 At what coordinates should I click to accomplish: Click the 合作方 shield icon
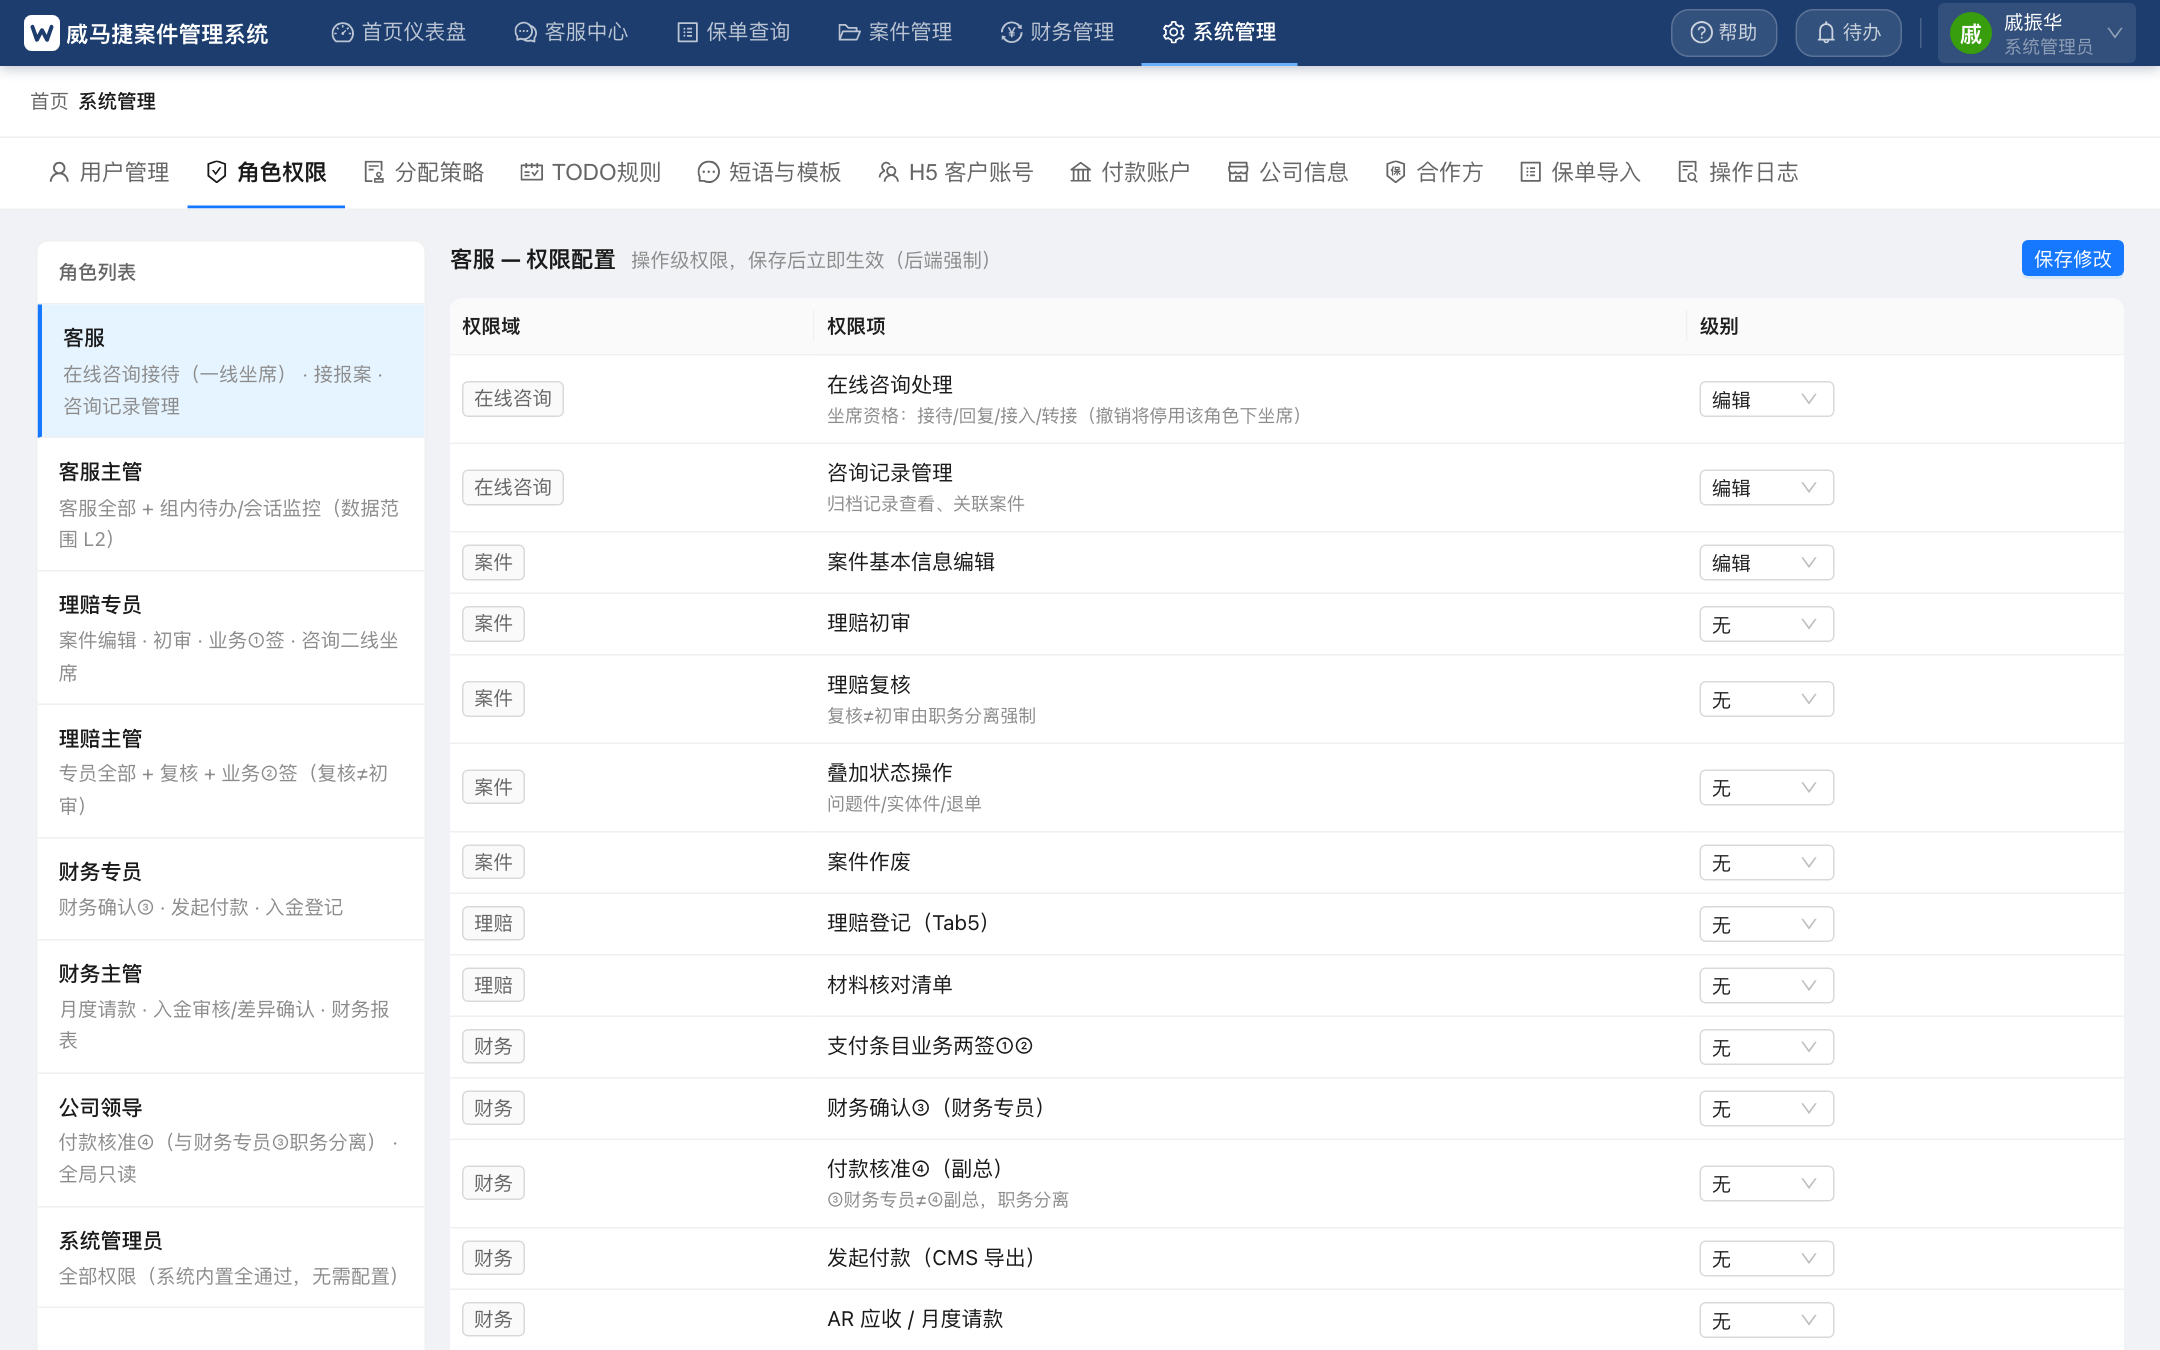[x=1396, y=172]
